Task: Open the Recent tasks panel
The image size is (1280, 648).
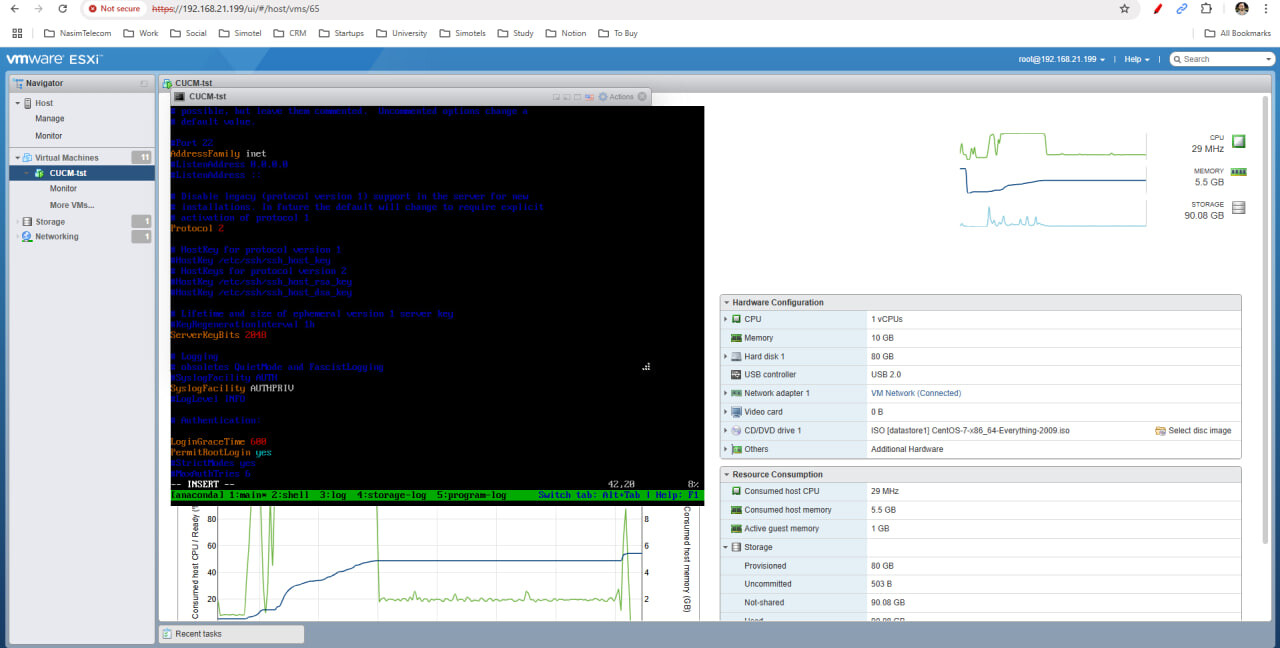Action: pos(231,634)
